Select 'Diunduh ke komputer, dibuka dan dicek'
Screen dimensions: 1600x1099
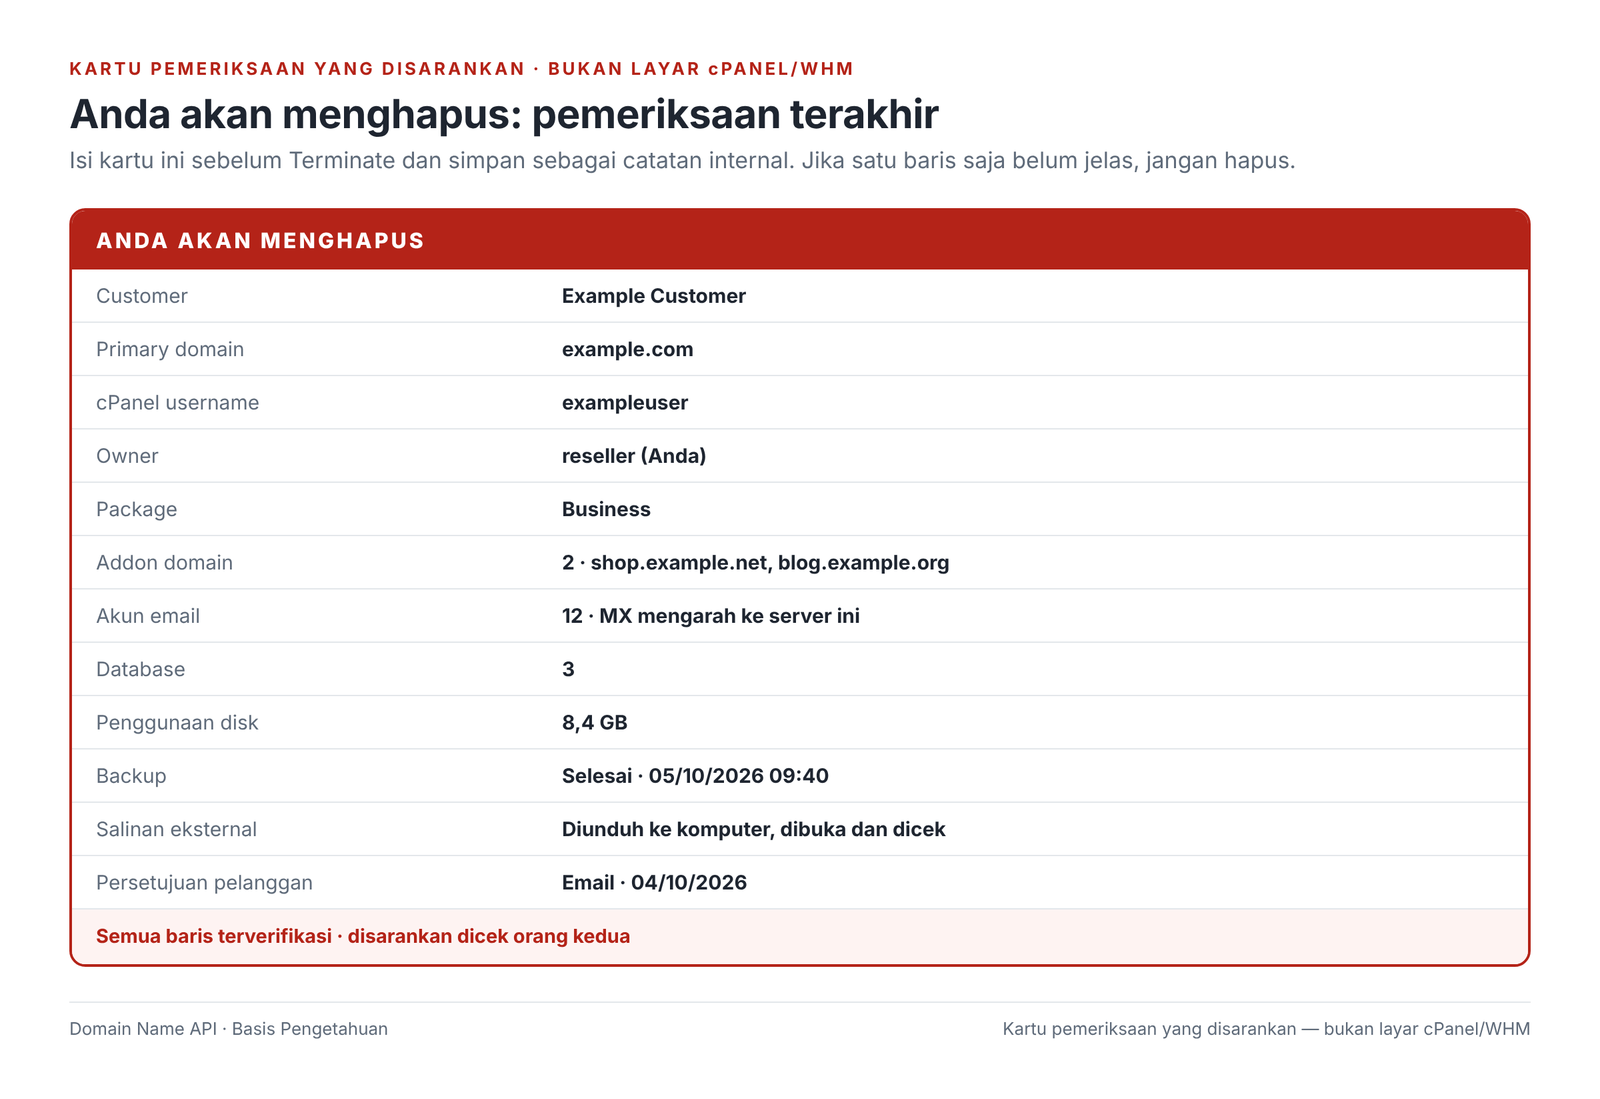(x=754, y=829)
